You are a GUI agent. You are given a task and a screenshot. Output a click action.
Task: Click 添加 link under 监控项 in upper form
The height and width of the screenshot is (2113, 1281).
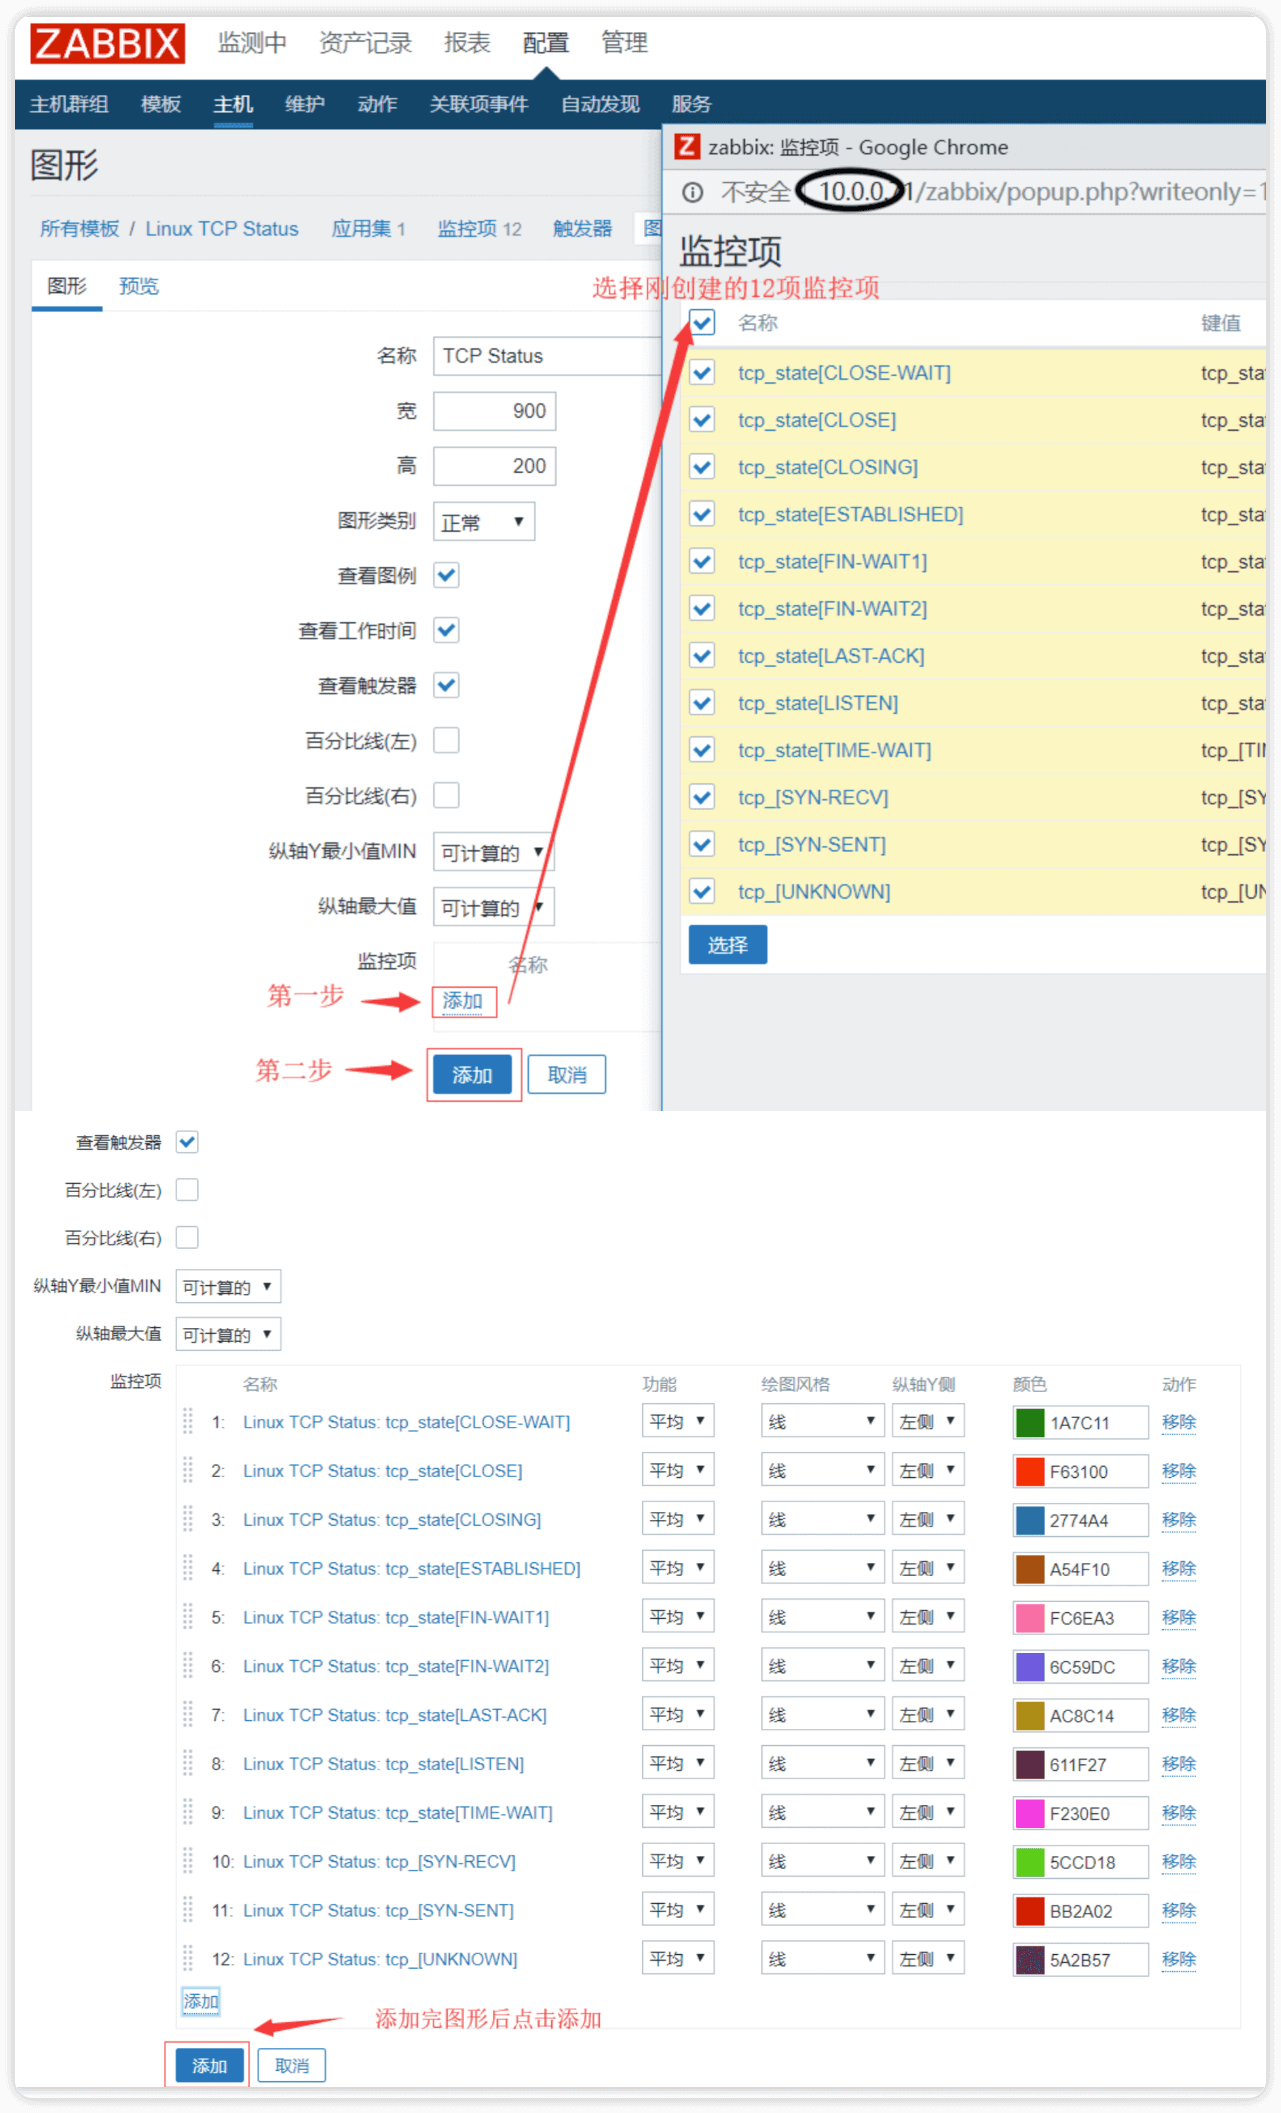pyautogui.click(x=463, y=1001)
